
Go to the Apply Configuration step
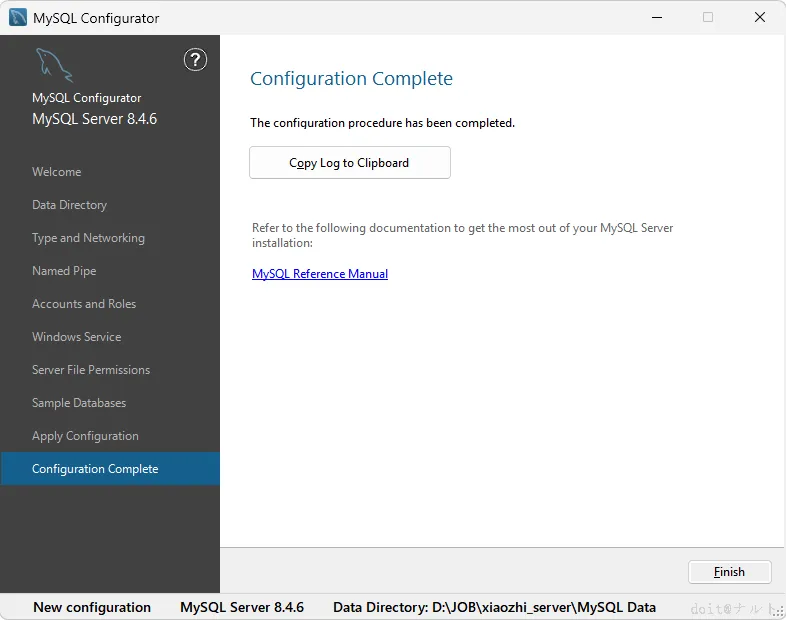click(x=85, y=436)
